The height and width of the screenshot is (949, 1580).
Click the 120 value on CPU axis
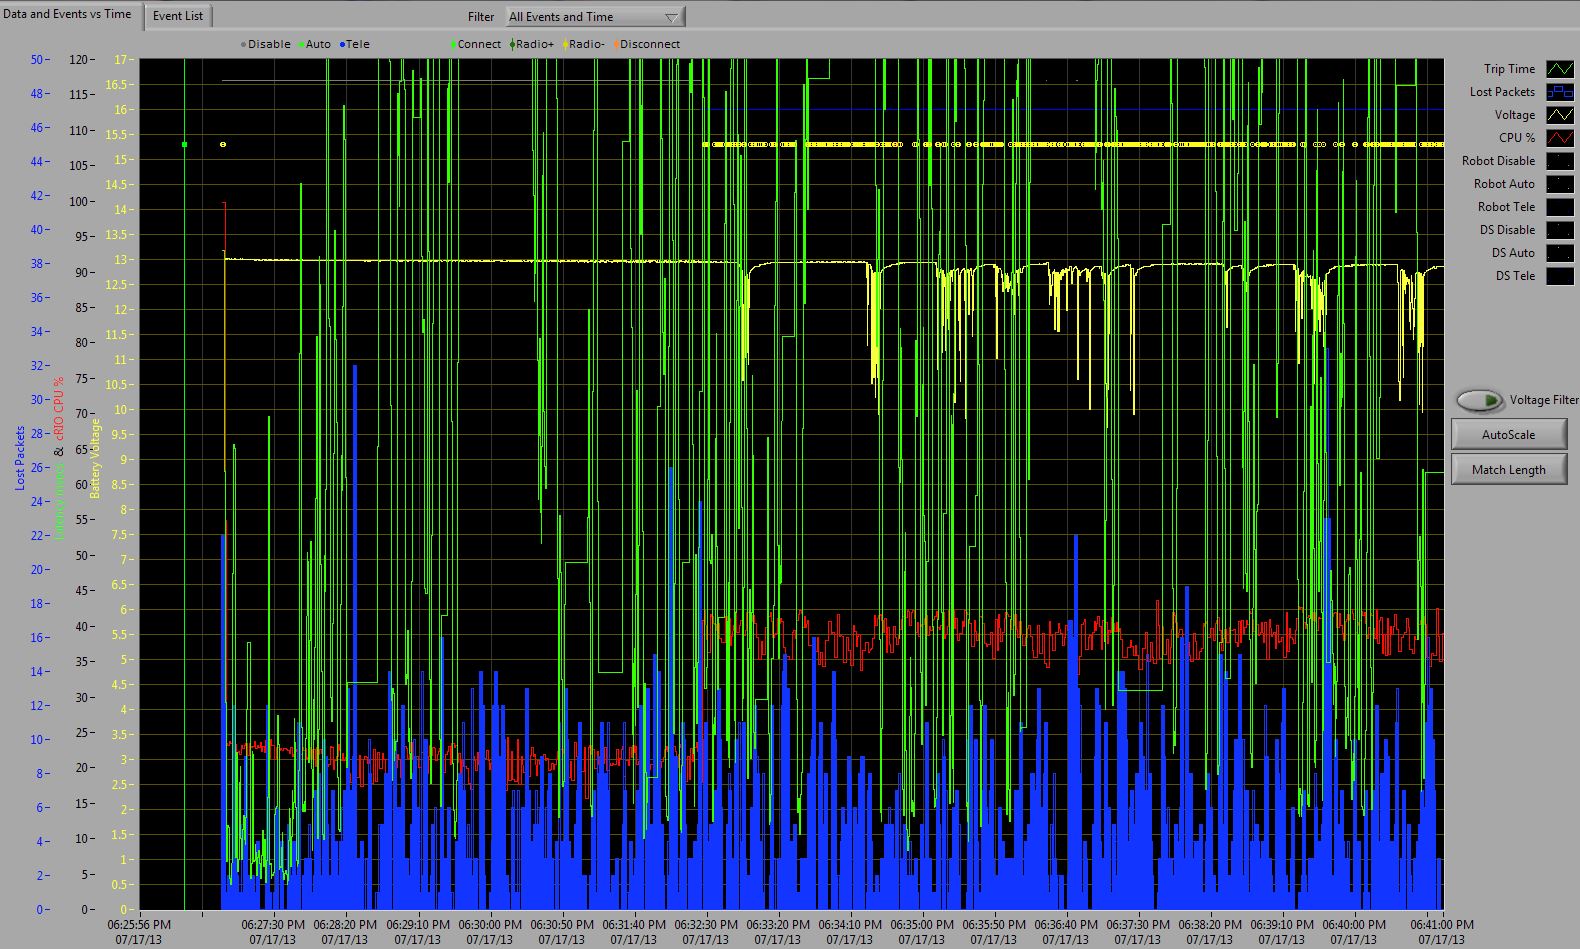78,60
